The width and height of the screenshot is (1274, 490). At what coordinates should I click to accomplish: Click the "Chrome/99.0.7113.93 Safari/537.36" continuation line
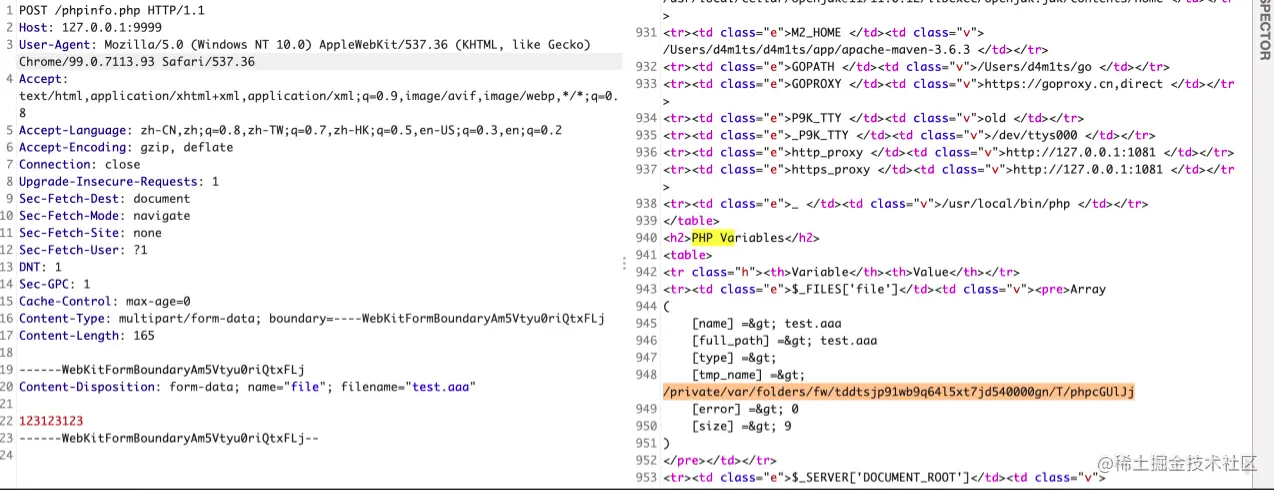click(x=137, y=62)
